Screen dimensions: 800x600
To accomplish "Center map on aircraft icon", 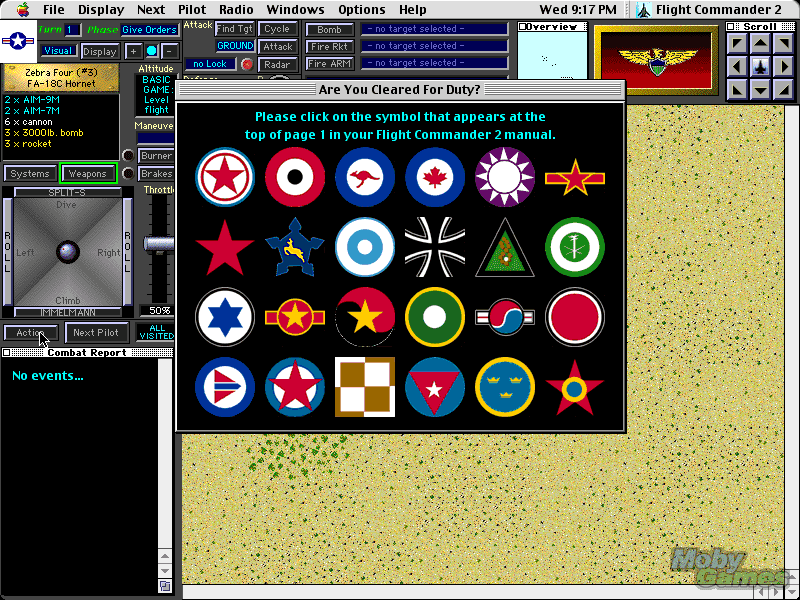I will coord(760,67).
